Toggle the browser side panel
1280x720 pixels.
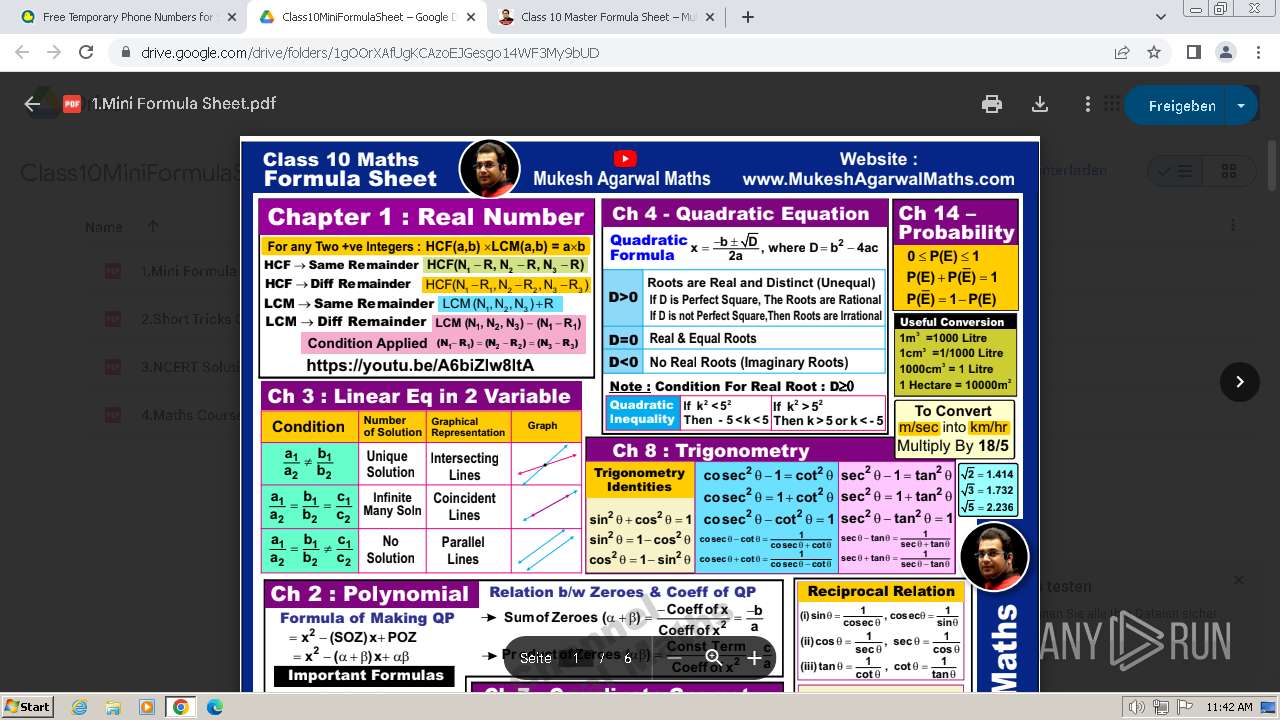1193,52
